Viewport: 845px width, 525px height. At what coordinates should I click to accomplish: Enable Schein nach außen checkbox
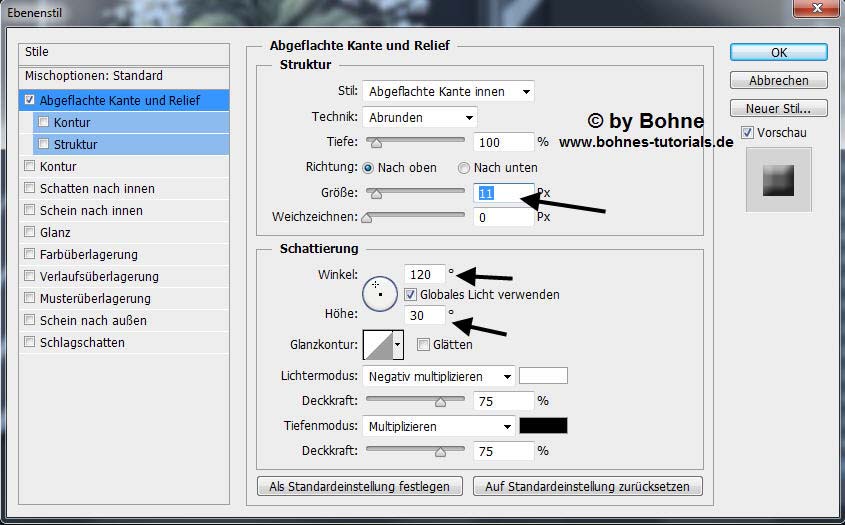tap(30, 320)
